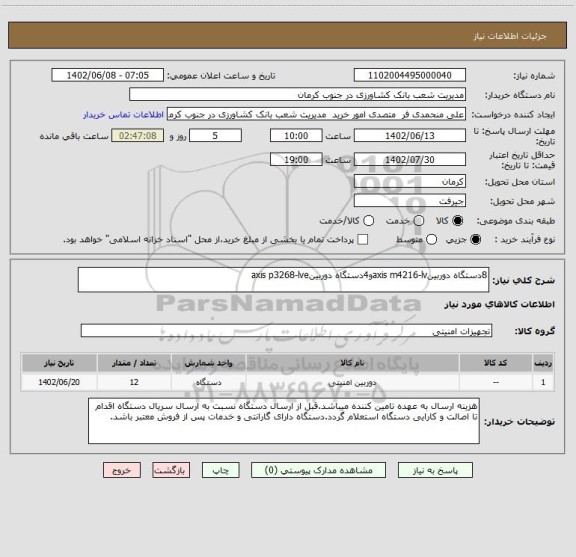Click the بازگشت back button
Viewport: 576px width, 557px height.
pos(171,470)
